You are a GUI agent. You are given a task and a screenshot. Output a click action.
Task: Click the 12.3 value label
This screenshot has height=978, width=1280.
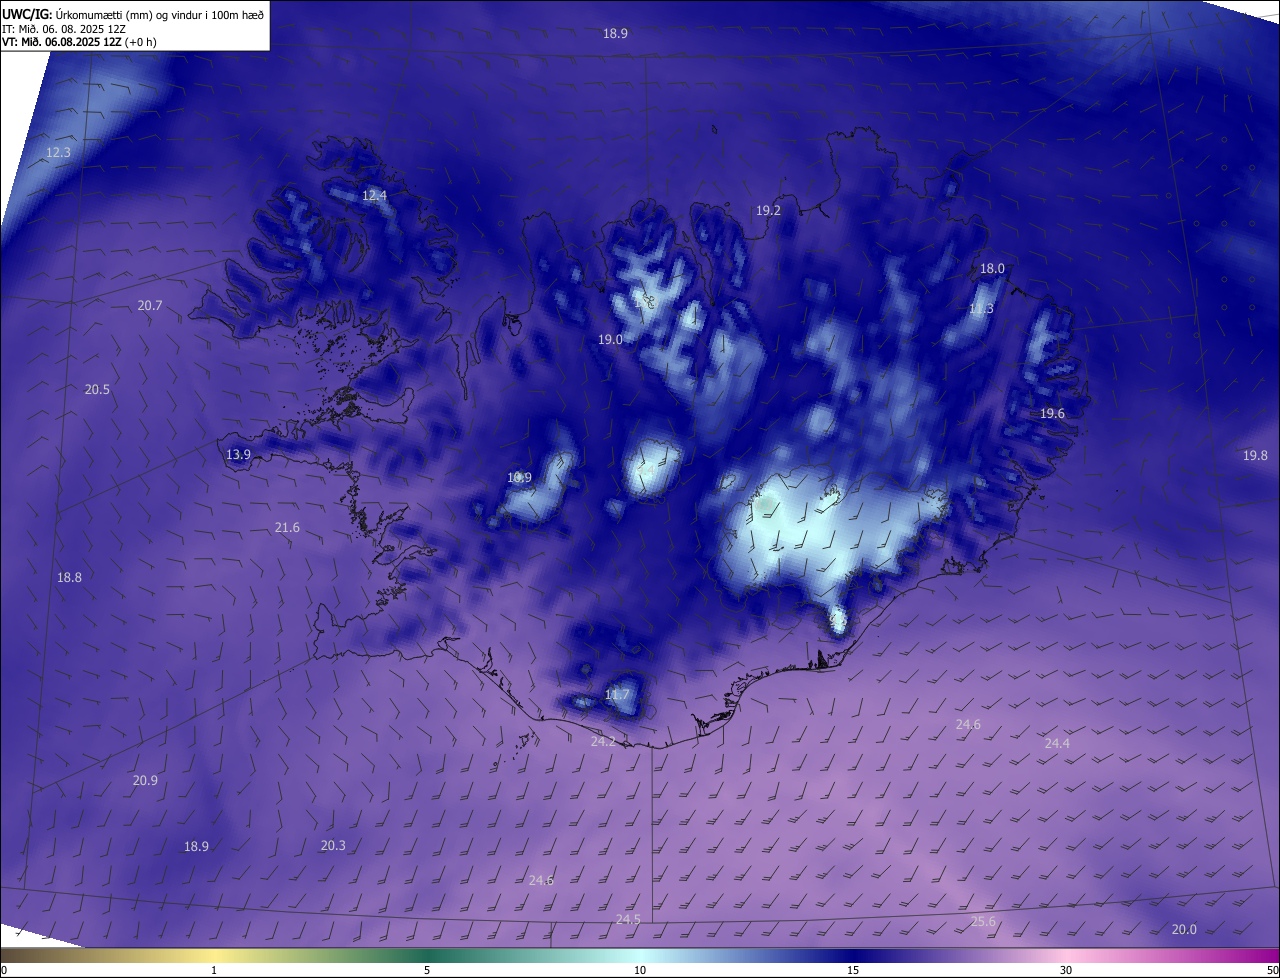tap(59, 153)
